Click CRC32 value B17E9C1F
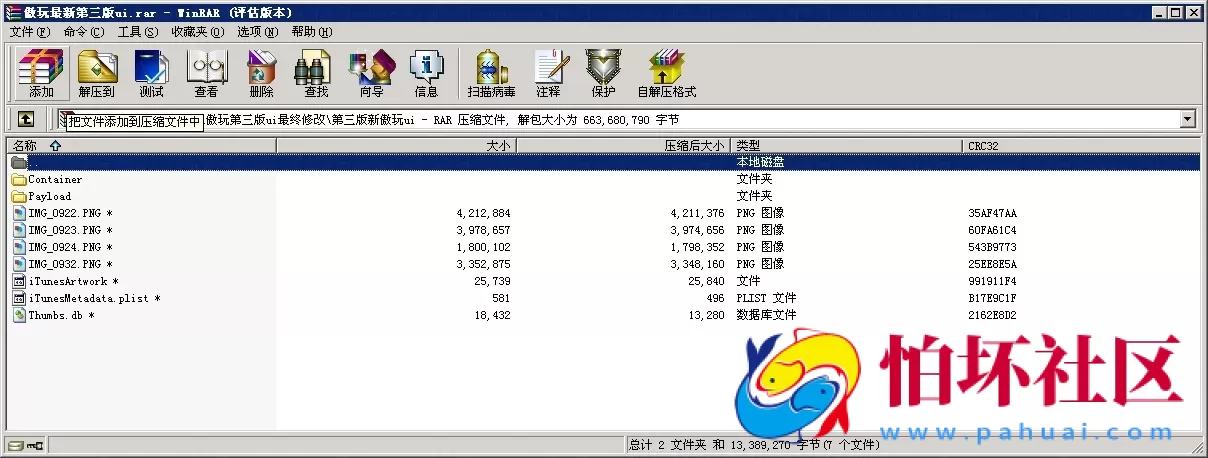This screenshot has width=1208, height=458. [x=992, y=298]
